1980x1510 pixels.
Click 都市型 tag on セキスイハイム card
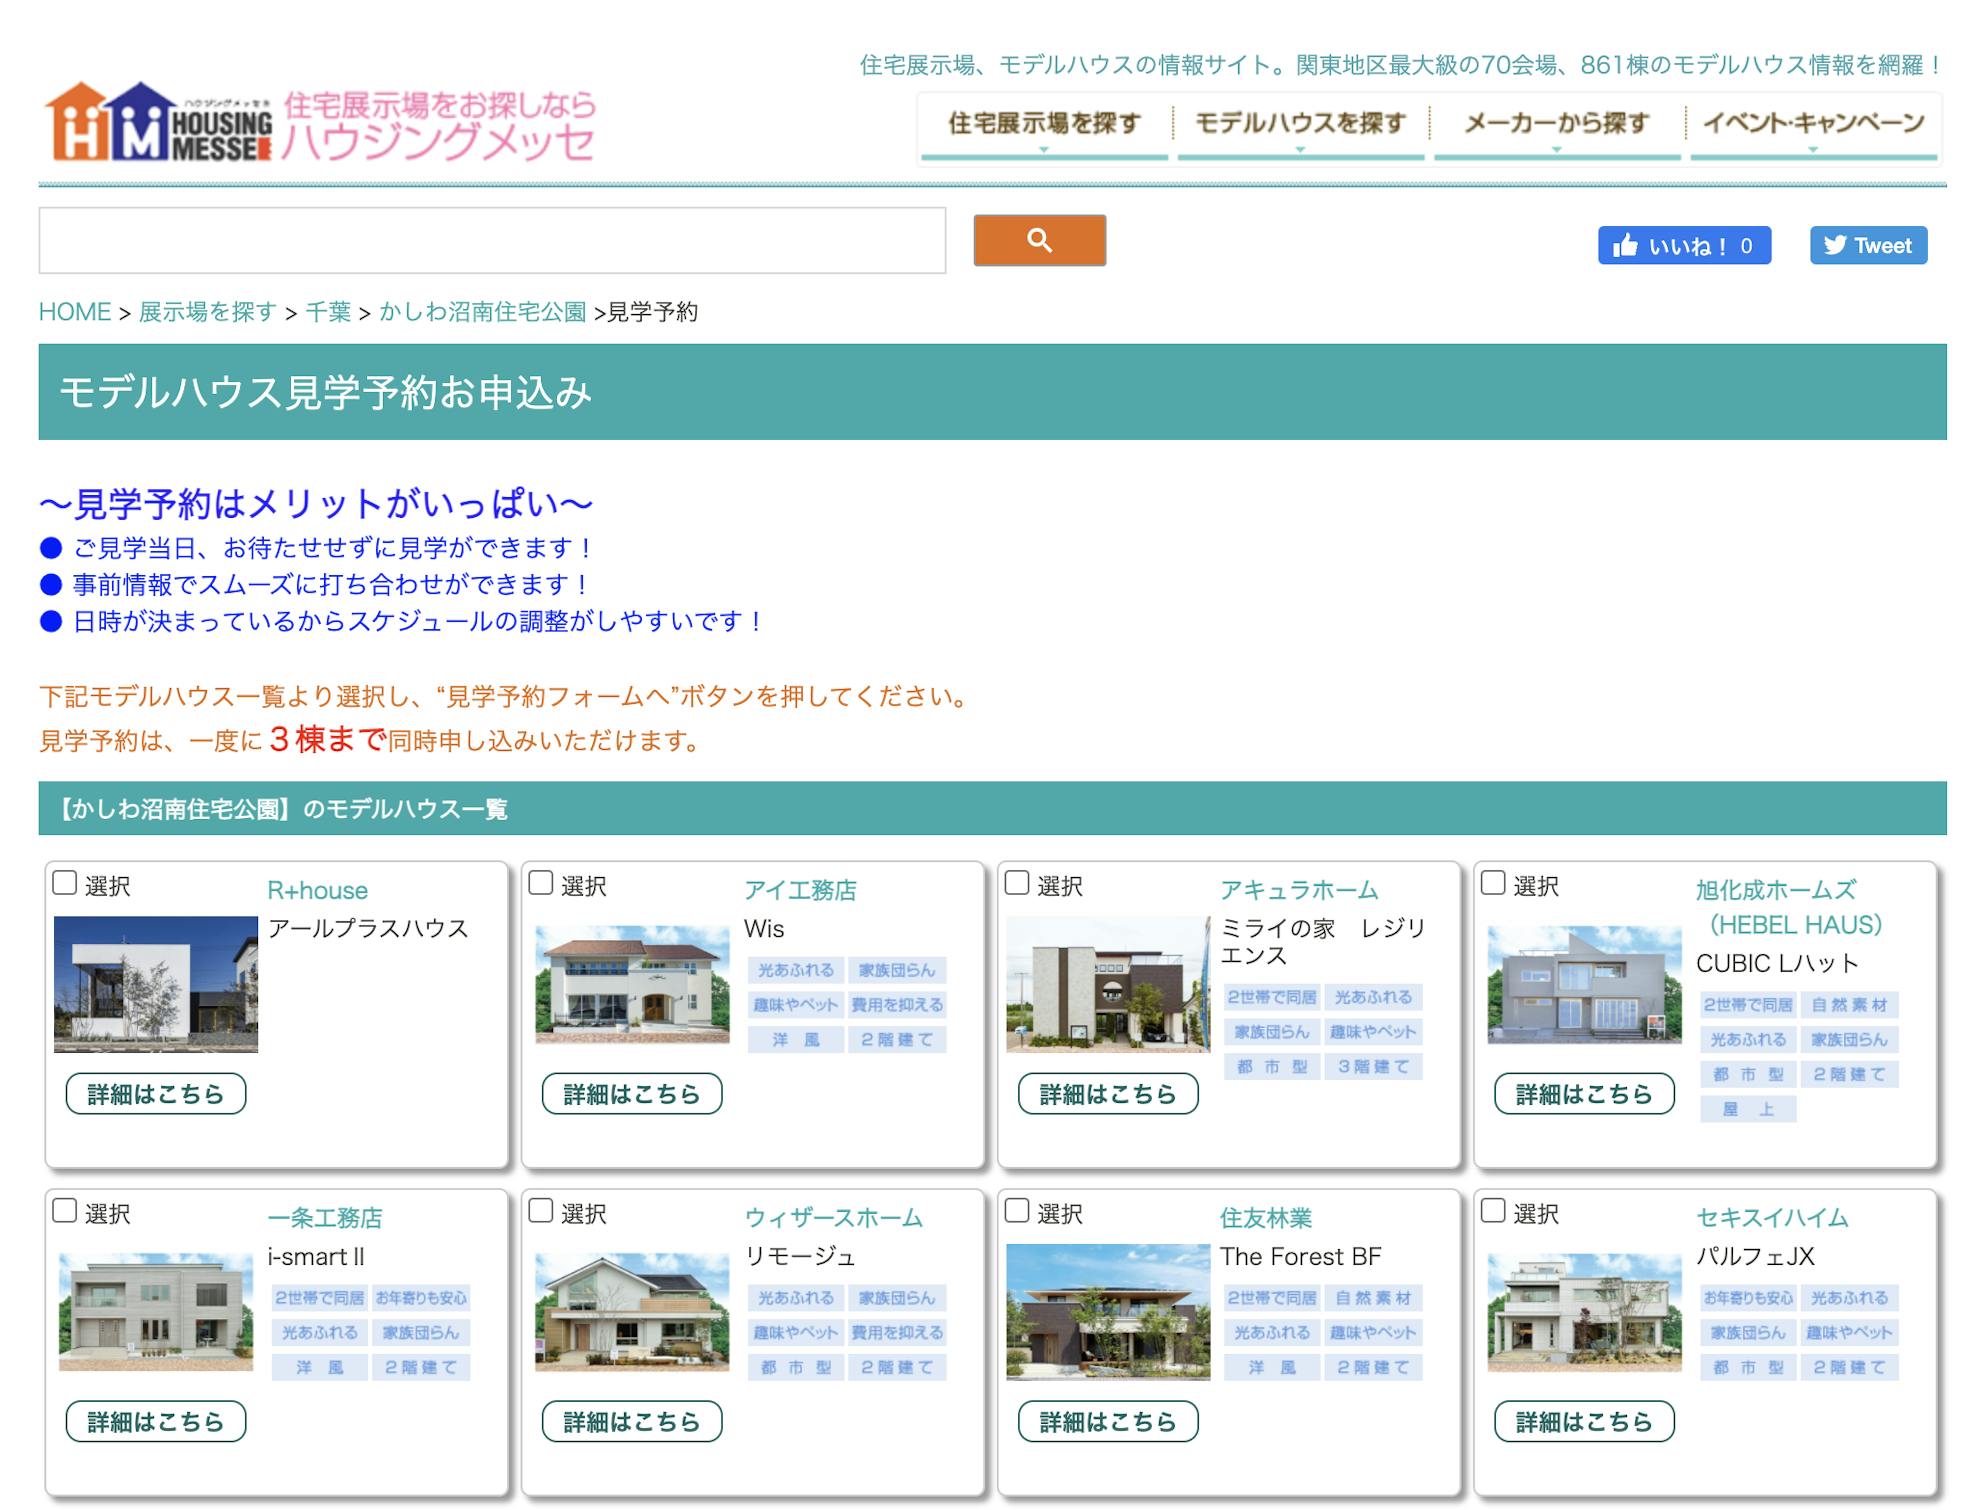[x=1748, y=1367]
